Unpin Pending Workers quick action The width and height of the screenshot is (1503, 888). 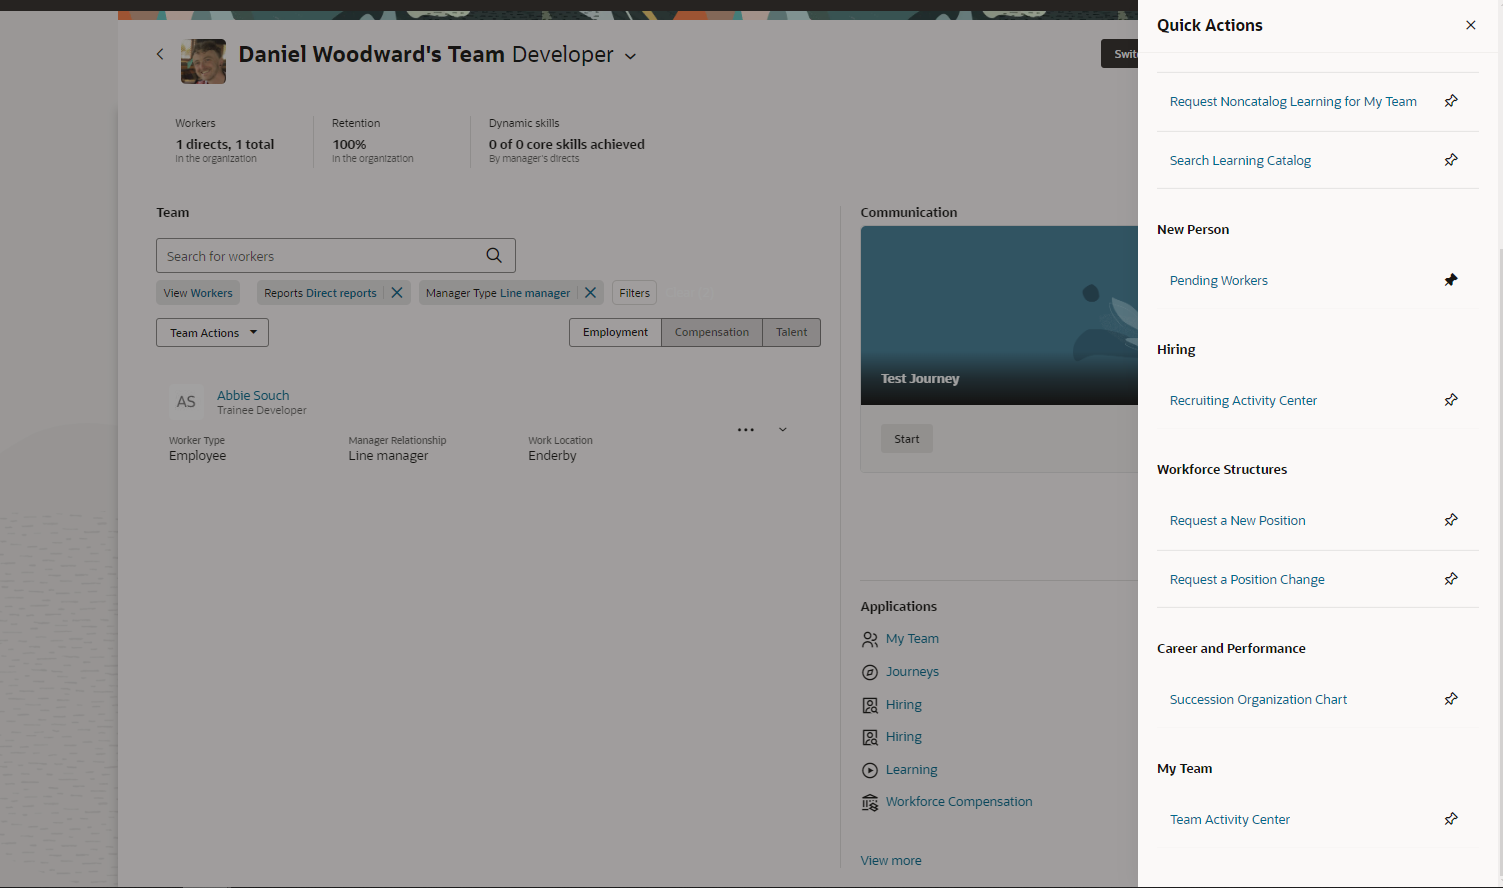[1451, 280]
